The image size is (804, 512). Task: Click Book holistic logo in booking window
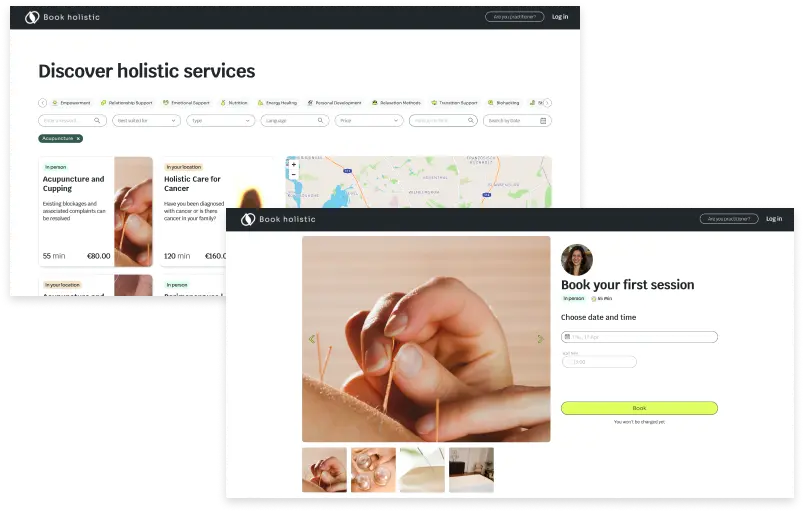[278, 219]
